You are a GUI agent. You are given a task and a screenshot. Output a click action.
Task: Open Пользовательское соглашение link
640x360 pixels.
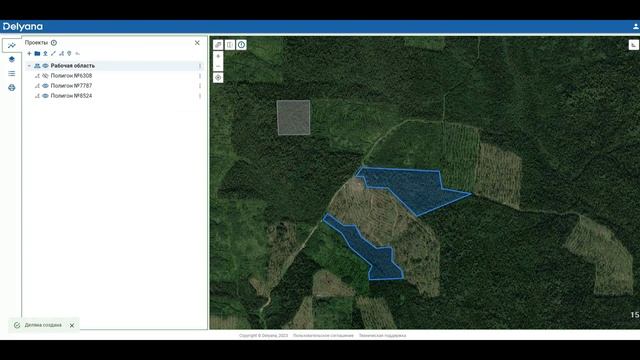[323, 336]
